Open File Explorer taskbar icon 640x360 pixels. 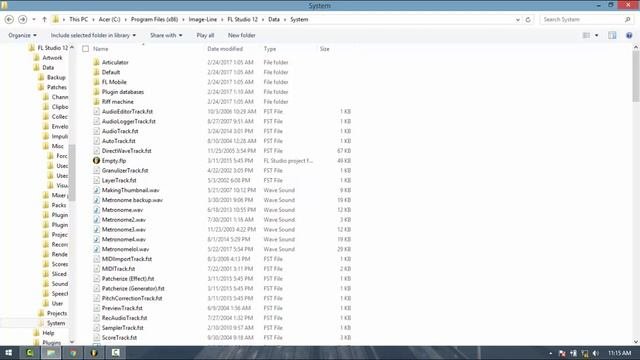point(51,353)
